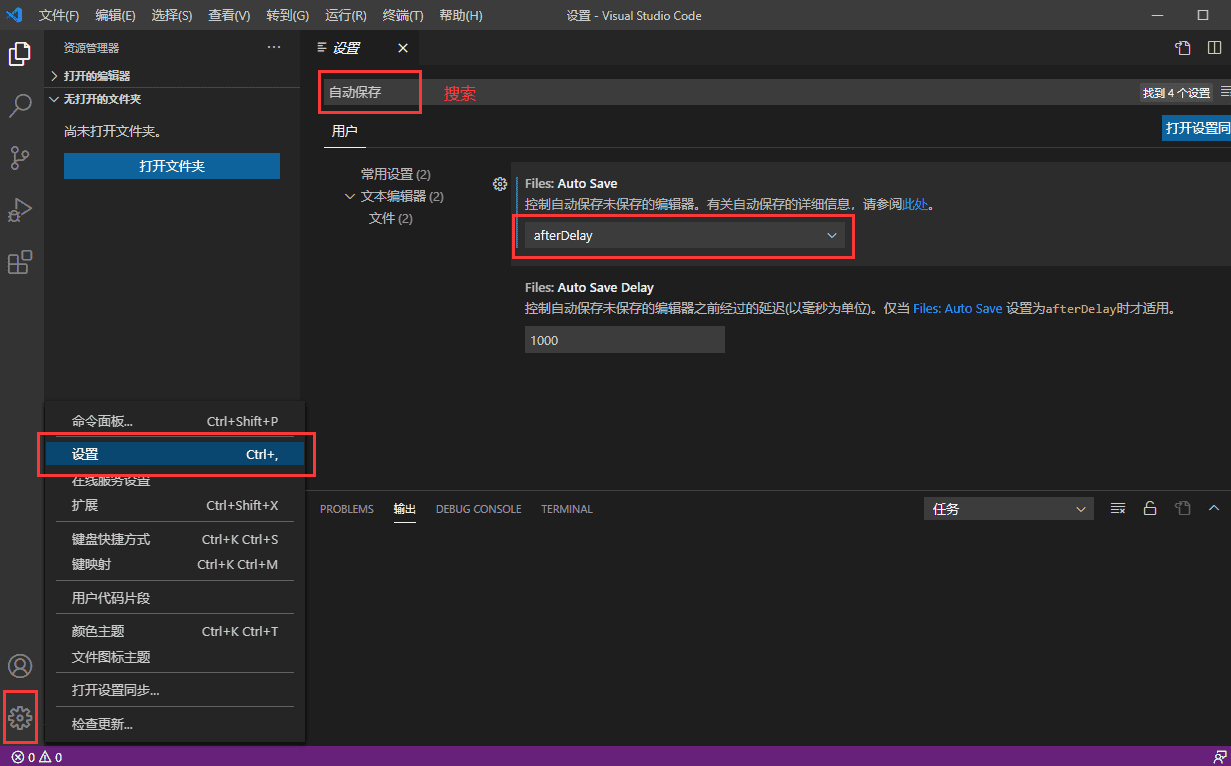Click the VS Code logo in title bar
The width and height of the screenshot is (1231, 766).
coord(15,15)
